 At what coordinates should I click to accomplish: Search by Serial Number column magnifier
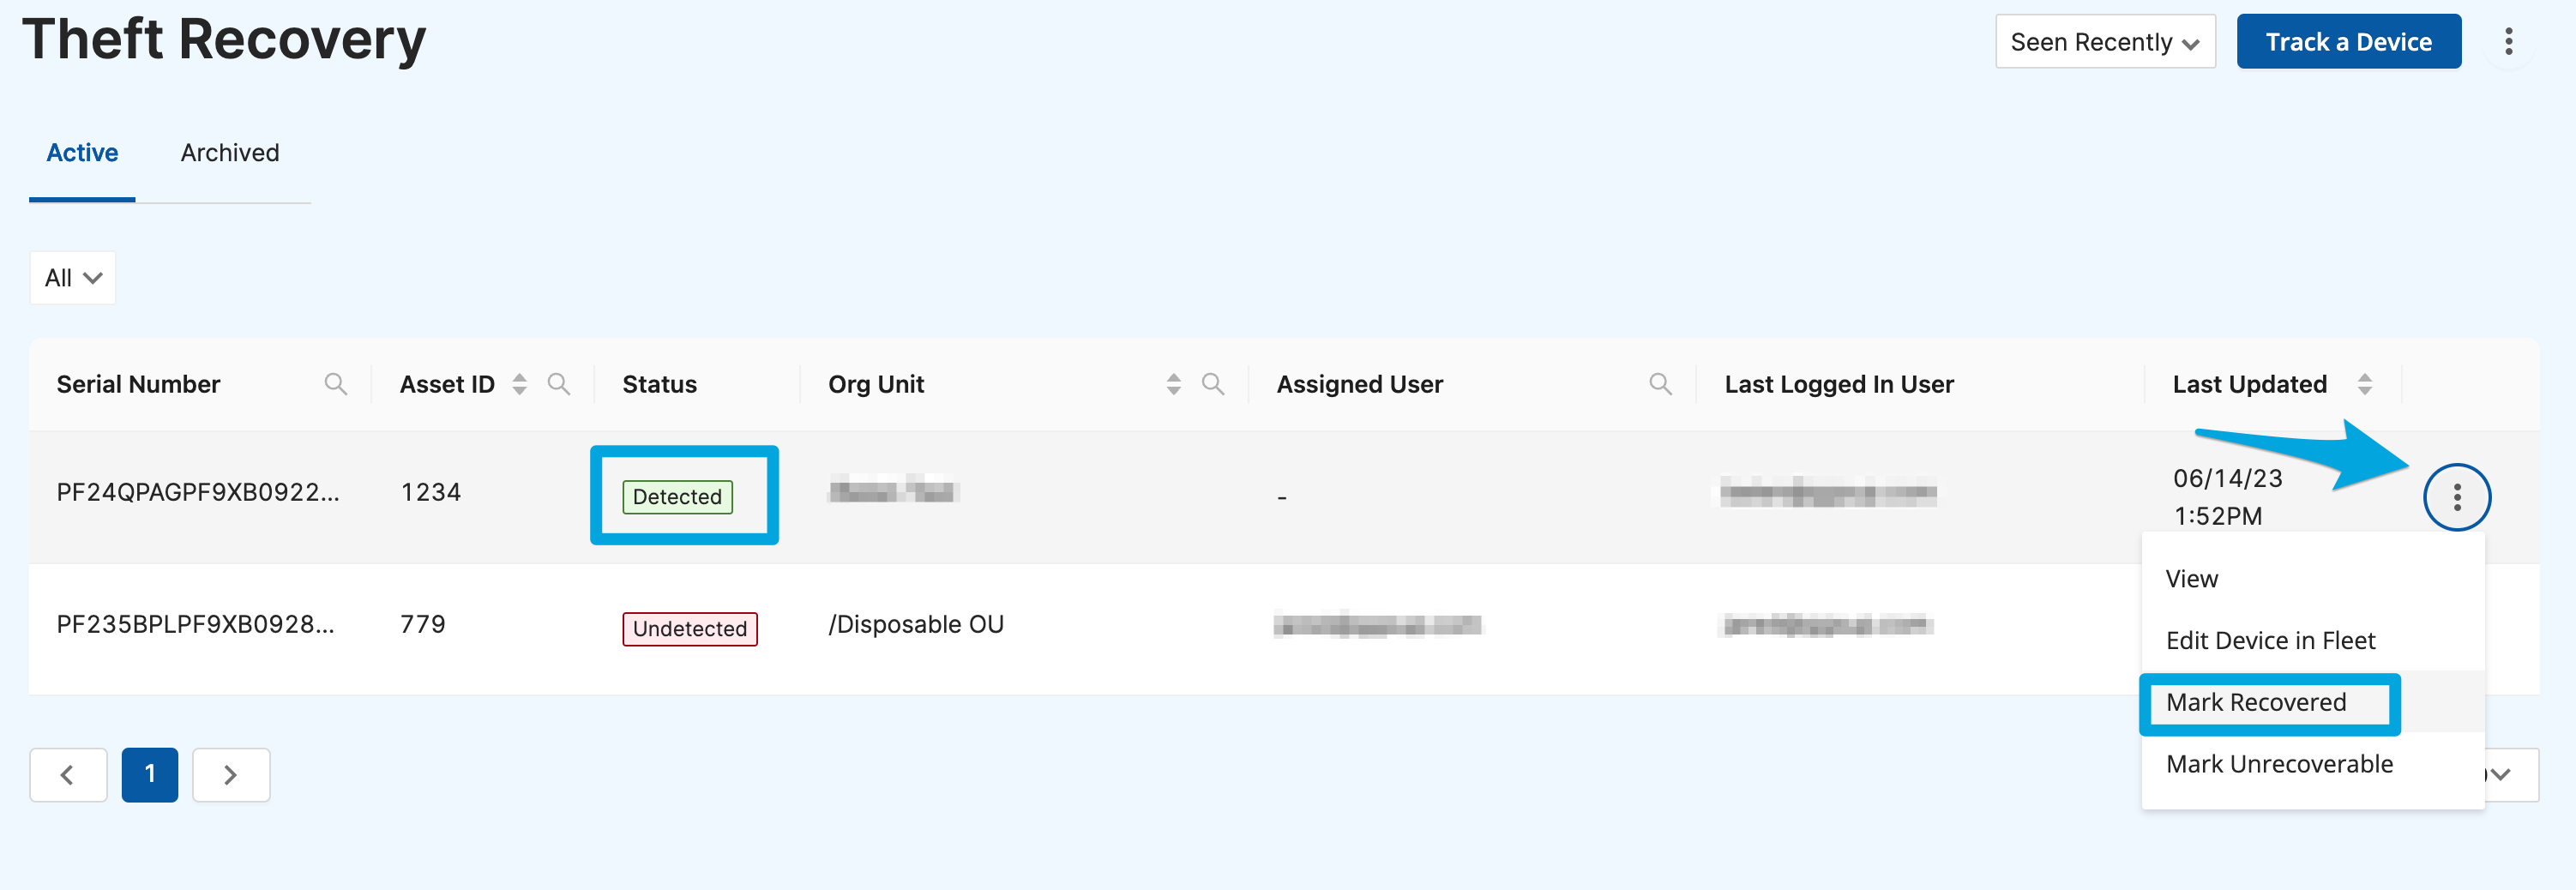pyautogui.click(x=335, y=384)
